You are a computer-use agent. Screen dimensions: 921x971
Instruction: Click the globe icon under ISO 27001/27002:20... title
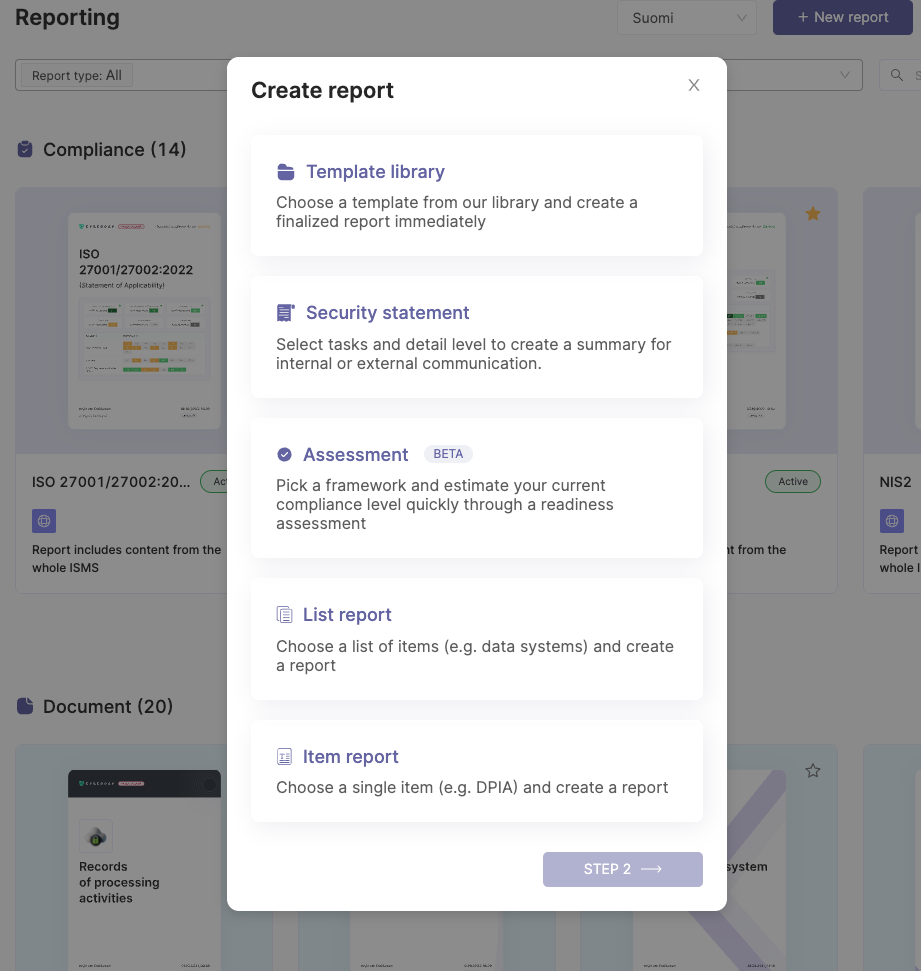(x=44, y=521)
